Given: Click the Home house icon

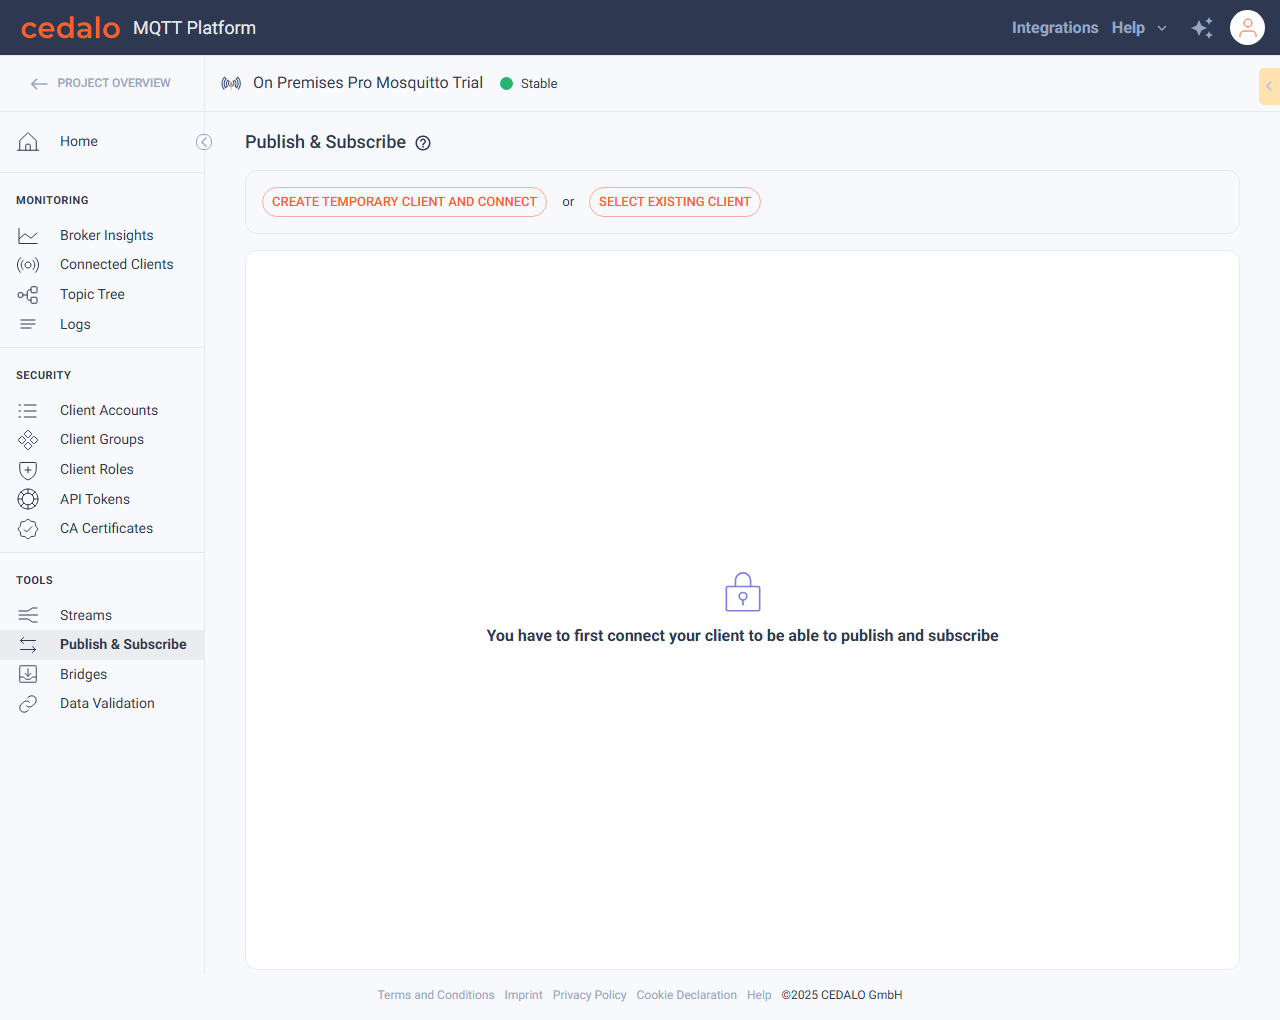Looking at the screenshot, I should pyautogui.click(x=28, y=142).
